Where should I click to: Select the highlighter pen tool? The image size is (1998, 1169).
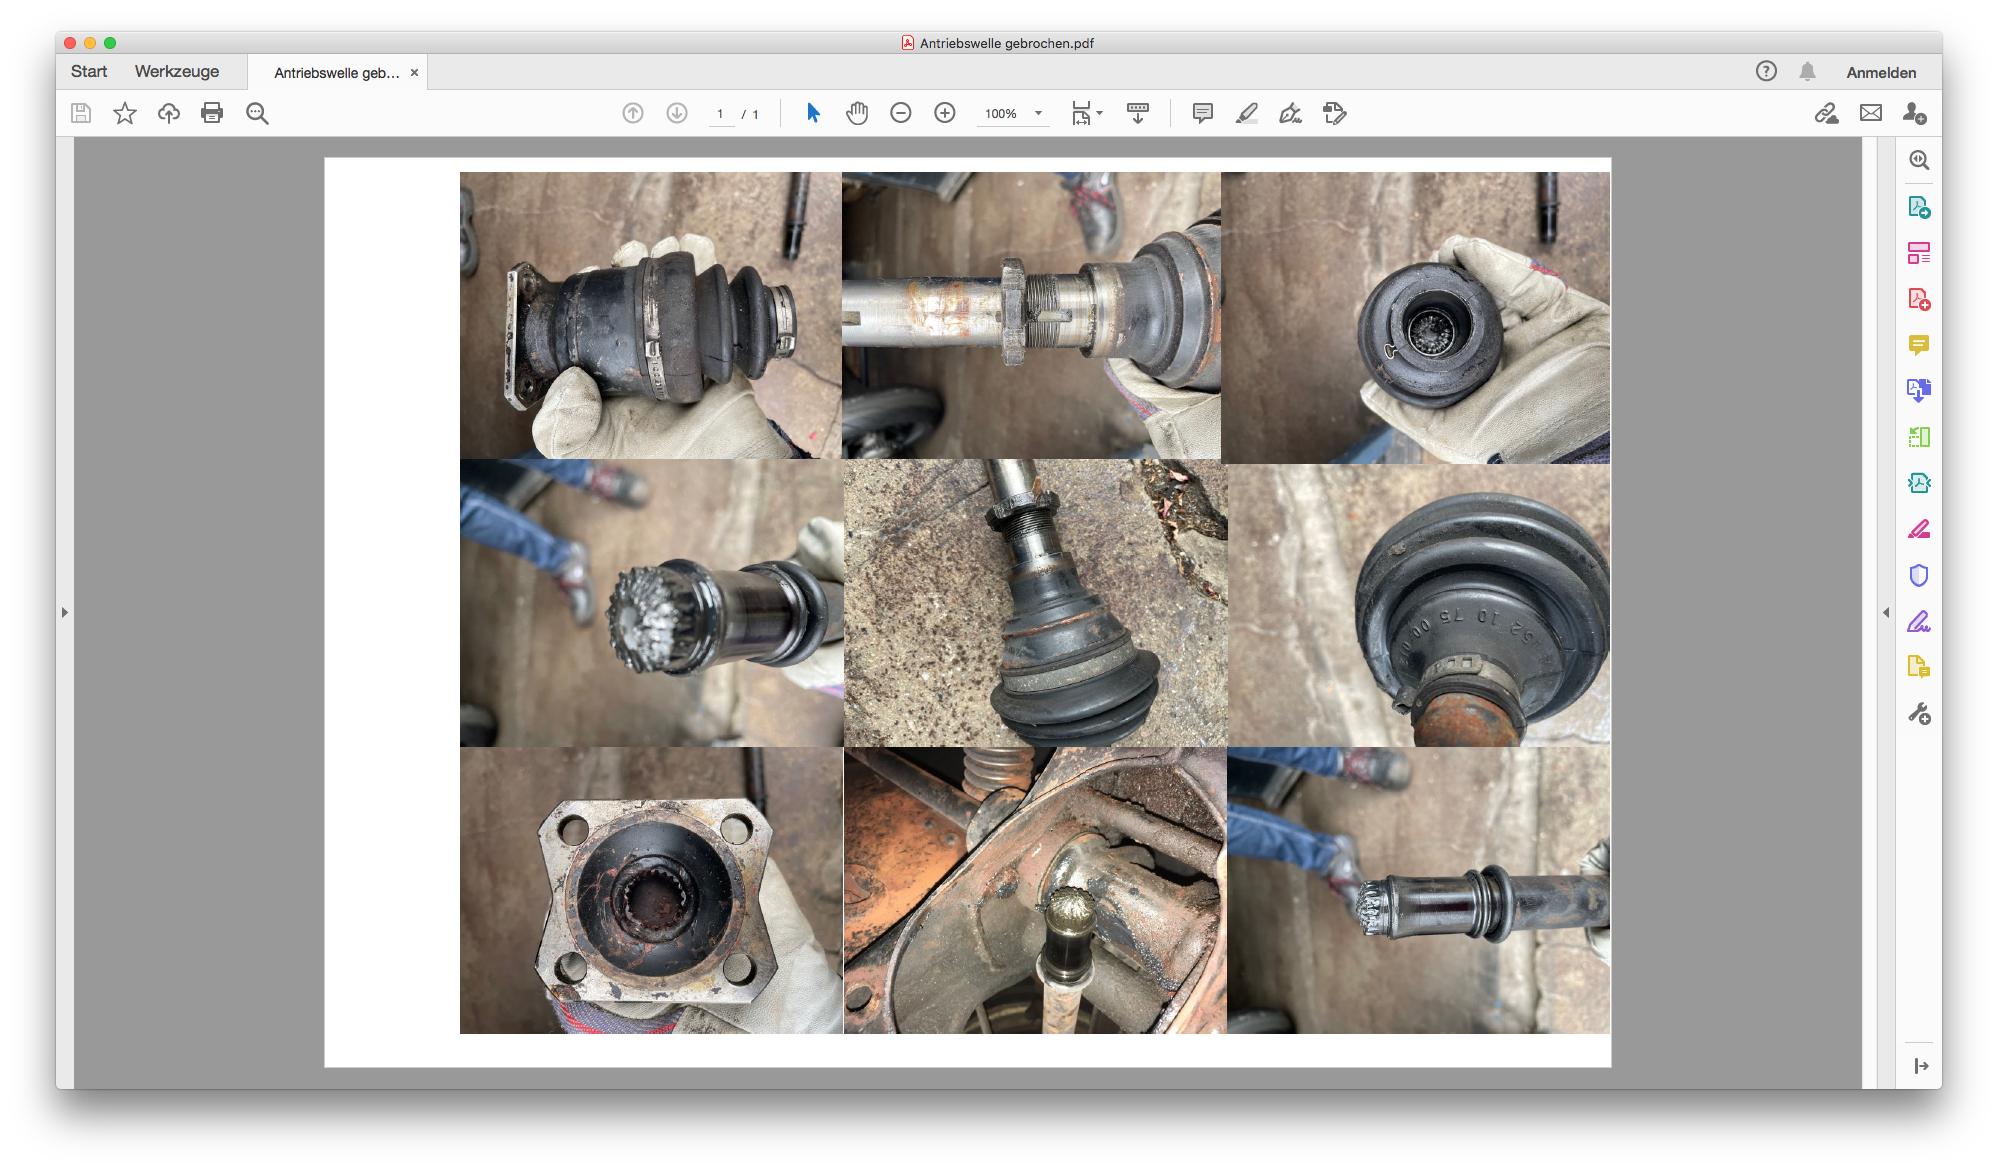click(1246, 113)
